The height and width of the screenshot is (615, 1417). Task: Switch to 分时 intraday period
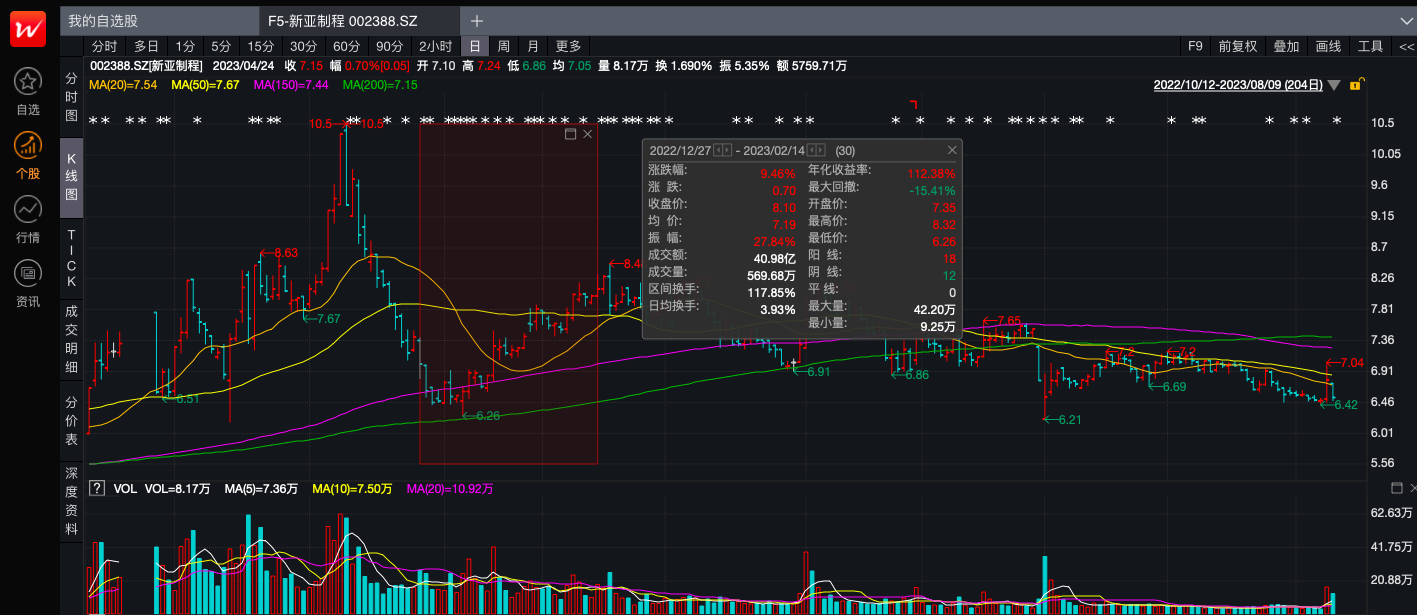click(104, 47)
